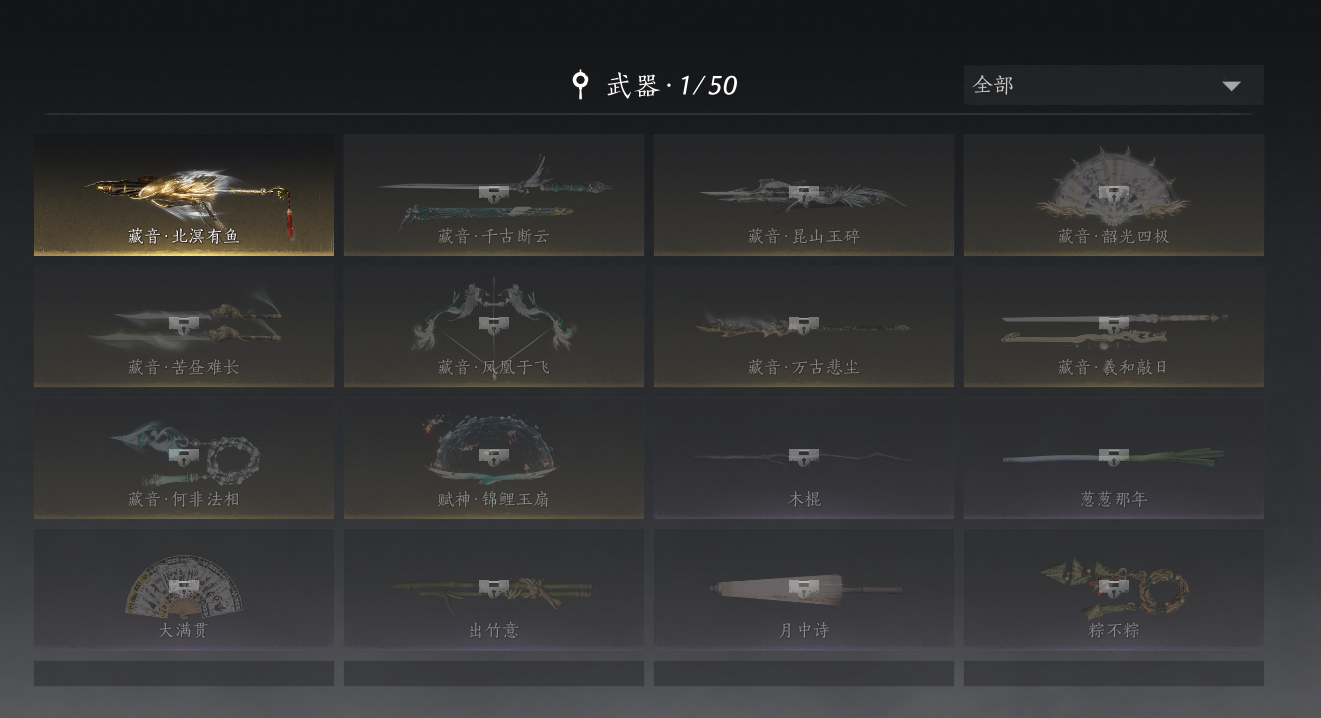Select the 大满贯 fan skin
Screen dimensions: 1321x718
point(184,589)
